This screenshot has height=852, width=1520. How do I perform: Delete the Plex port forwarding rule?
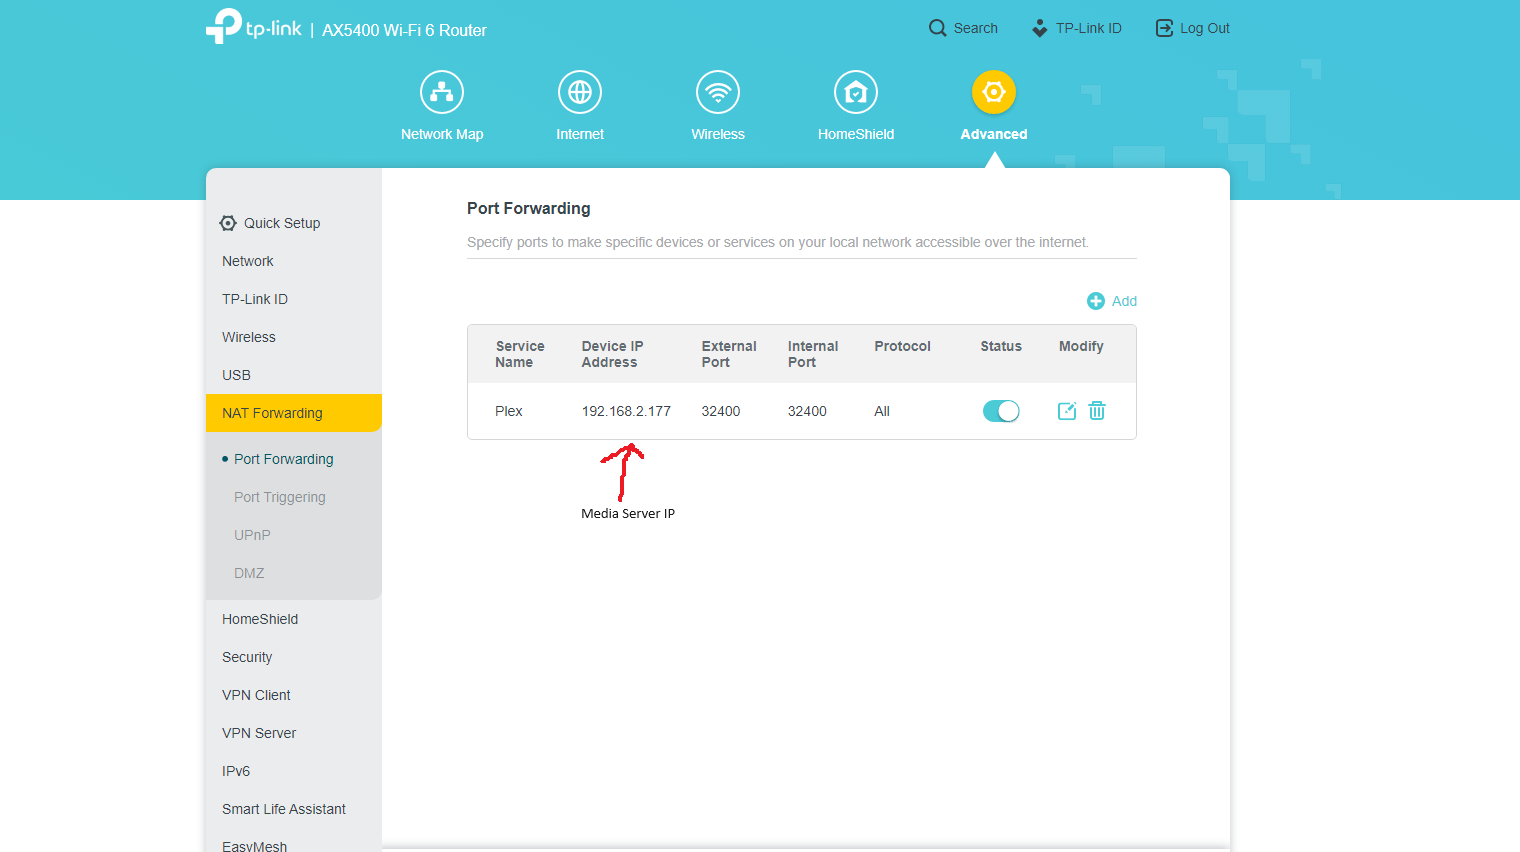(x=1097, y=411)
